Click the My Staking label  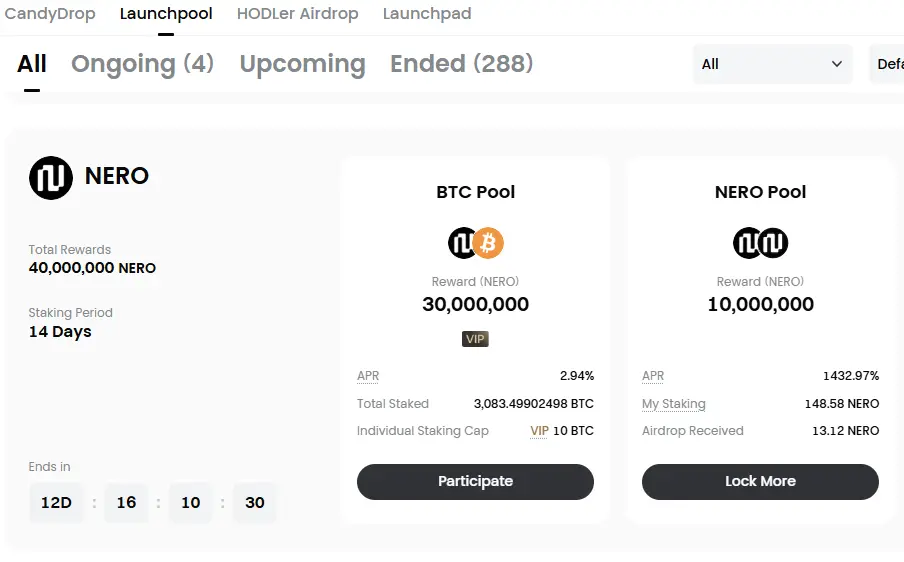tap(673, 403)
